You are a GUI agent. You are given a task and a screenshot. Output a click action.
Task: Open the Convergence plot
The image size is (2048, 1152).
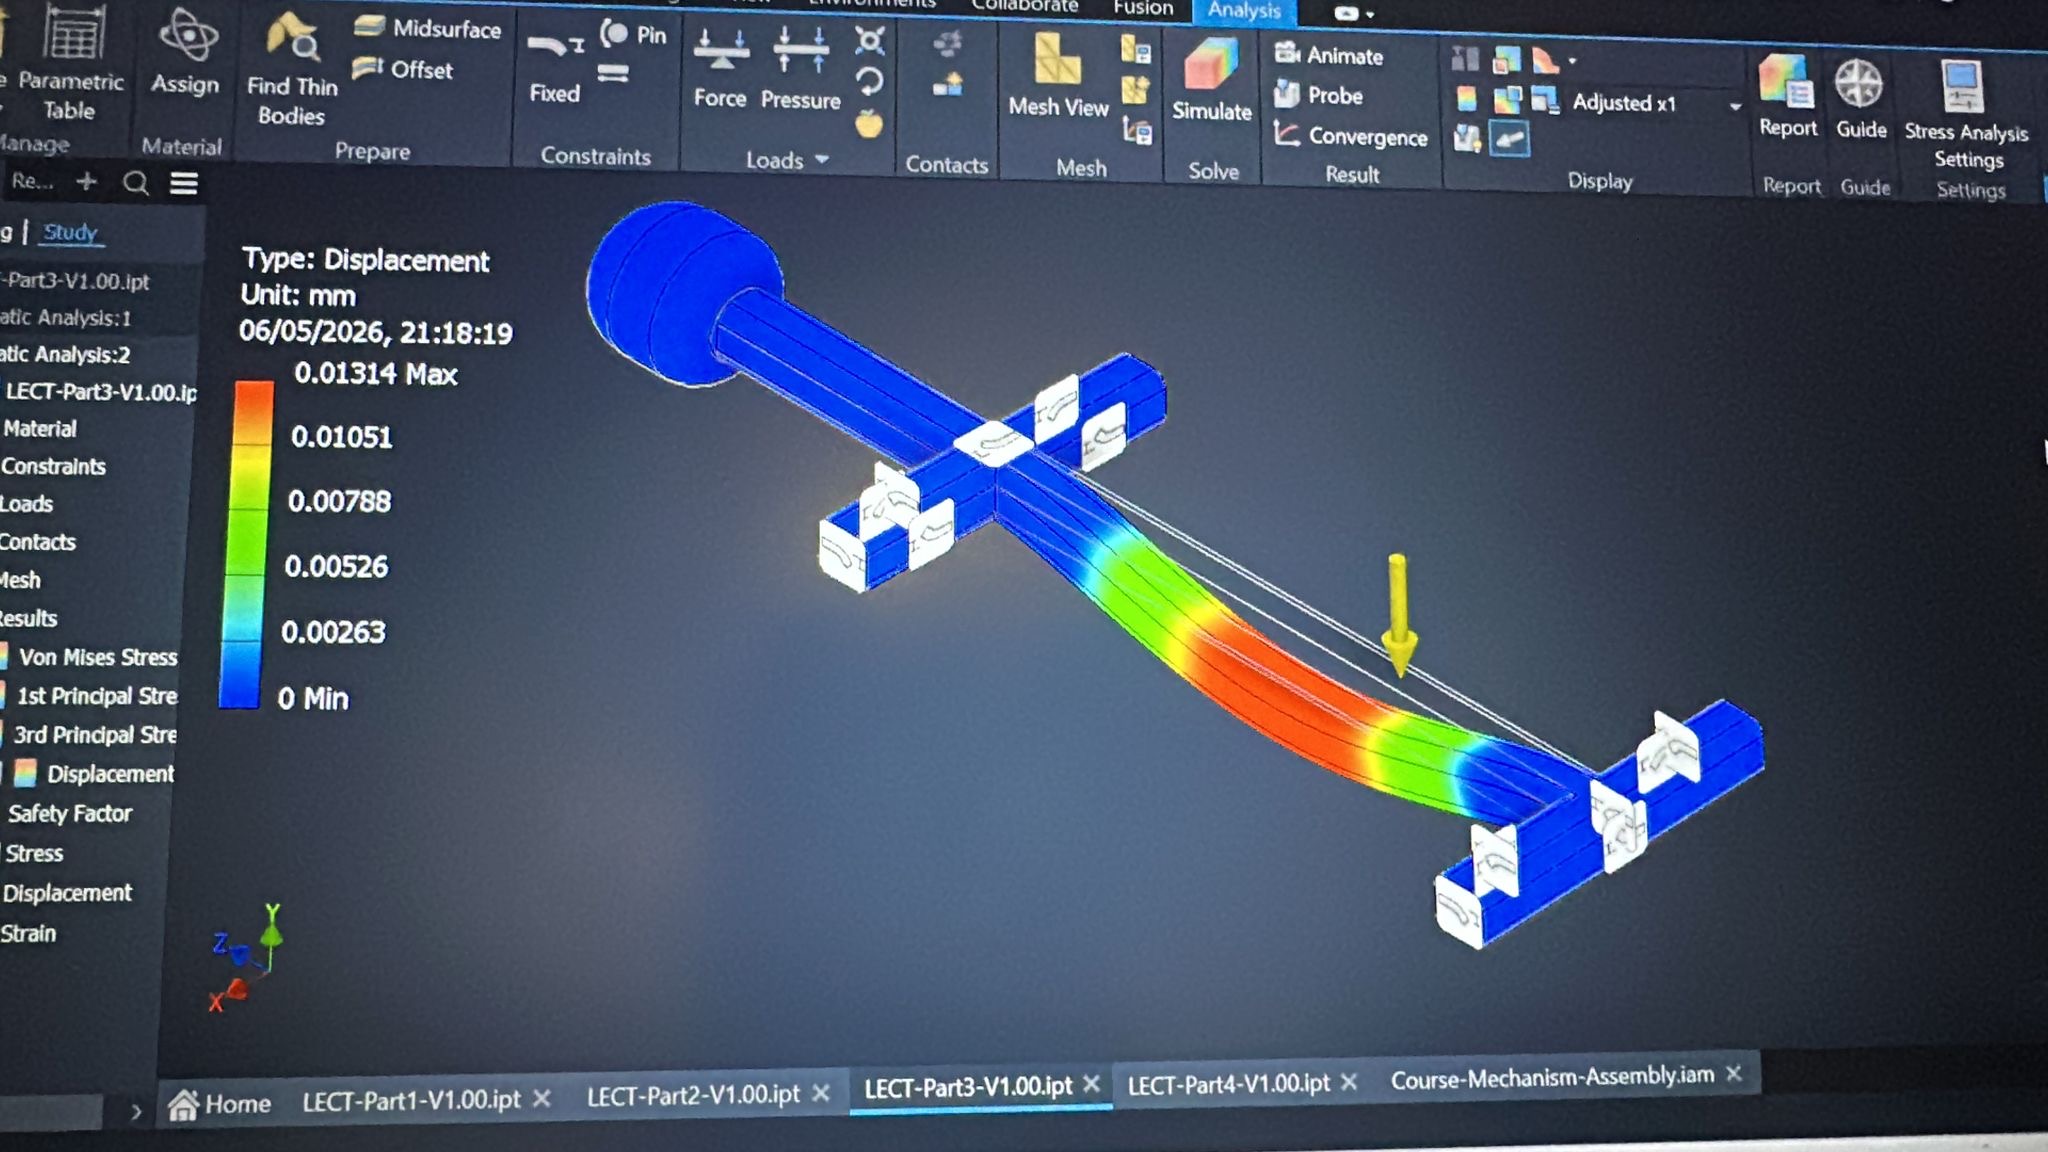coord(1350,136)
